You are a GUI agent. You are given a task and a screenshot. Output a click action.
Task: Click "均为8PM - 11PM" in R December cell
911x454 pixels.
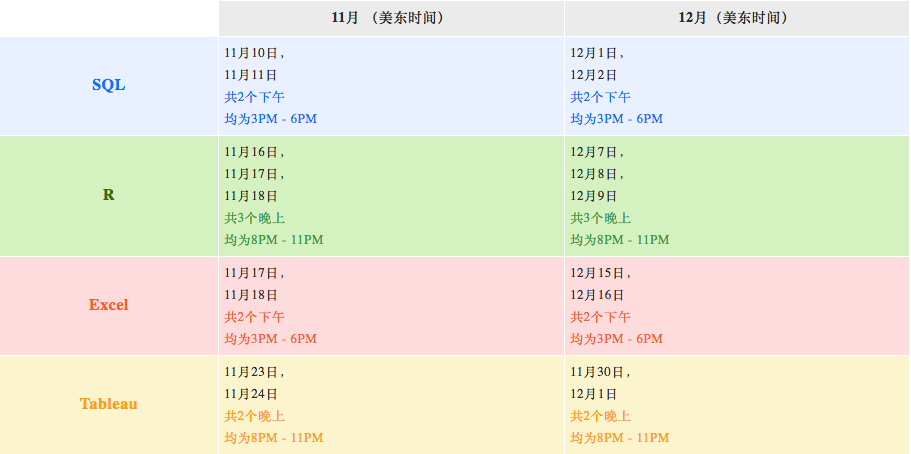[x=619, y=239]
